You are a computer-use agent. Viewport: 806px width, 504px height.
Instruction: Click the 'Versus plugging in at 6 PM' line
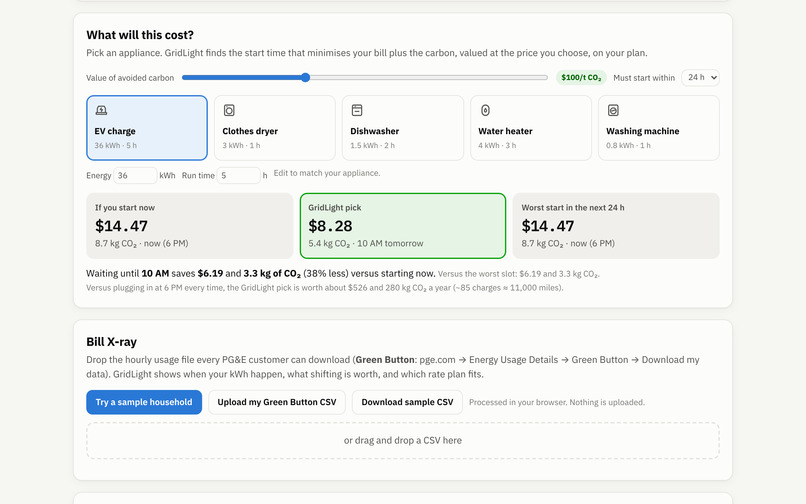pos(325,288)
